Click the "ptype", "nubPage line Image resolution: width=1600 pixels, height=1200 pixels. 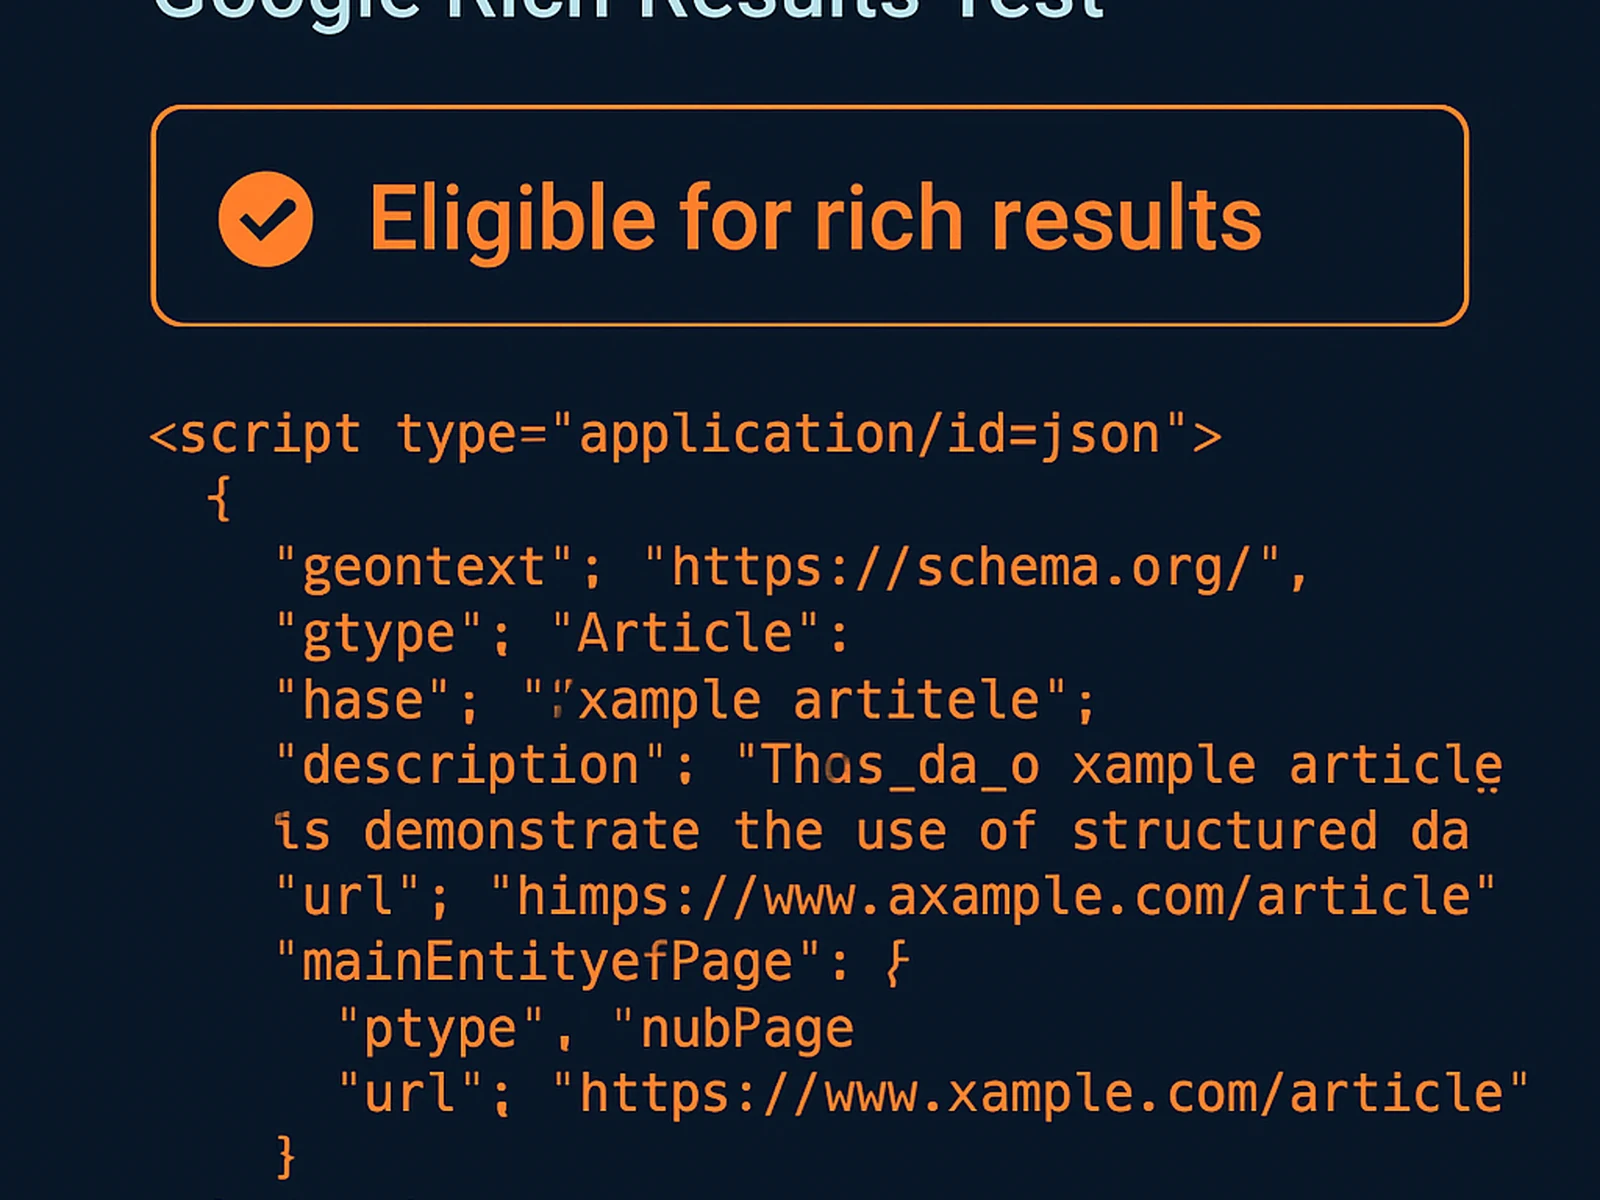pyautogui.click(x=596, y=1029)
